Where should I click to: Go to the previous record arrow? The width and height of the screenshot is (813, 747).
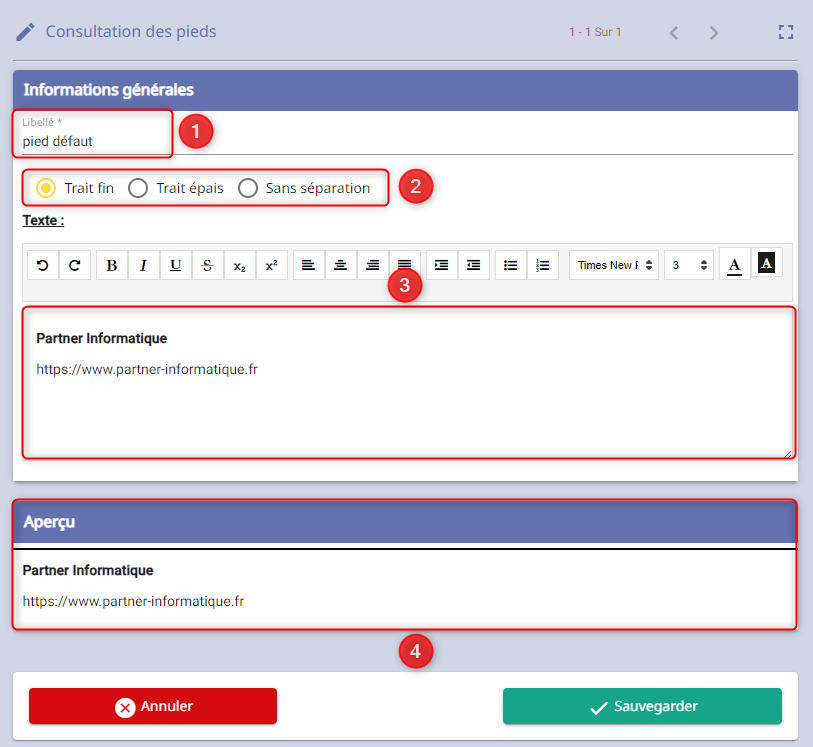674,33
